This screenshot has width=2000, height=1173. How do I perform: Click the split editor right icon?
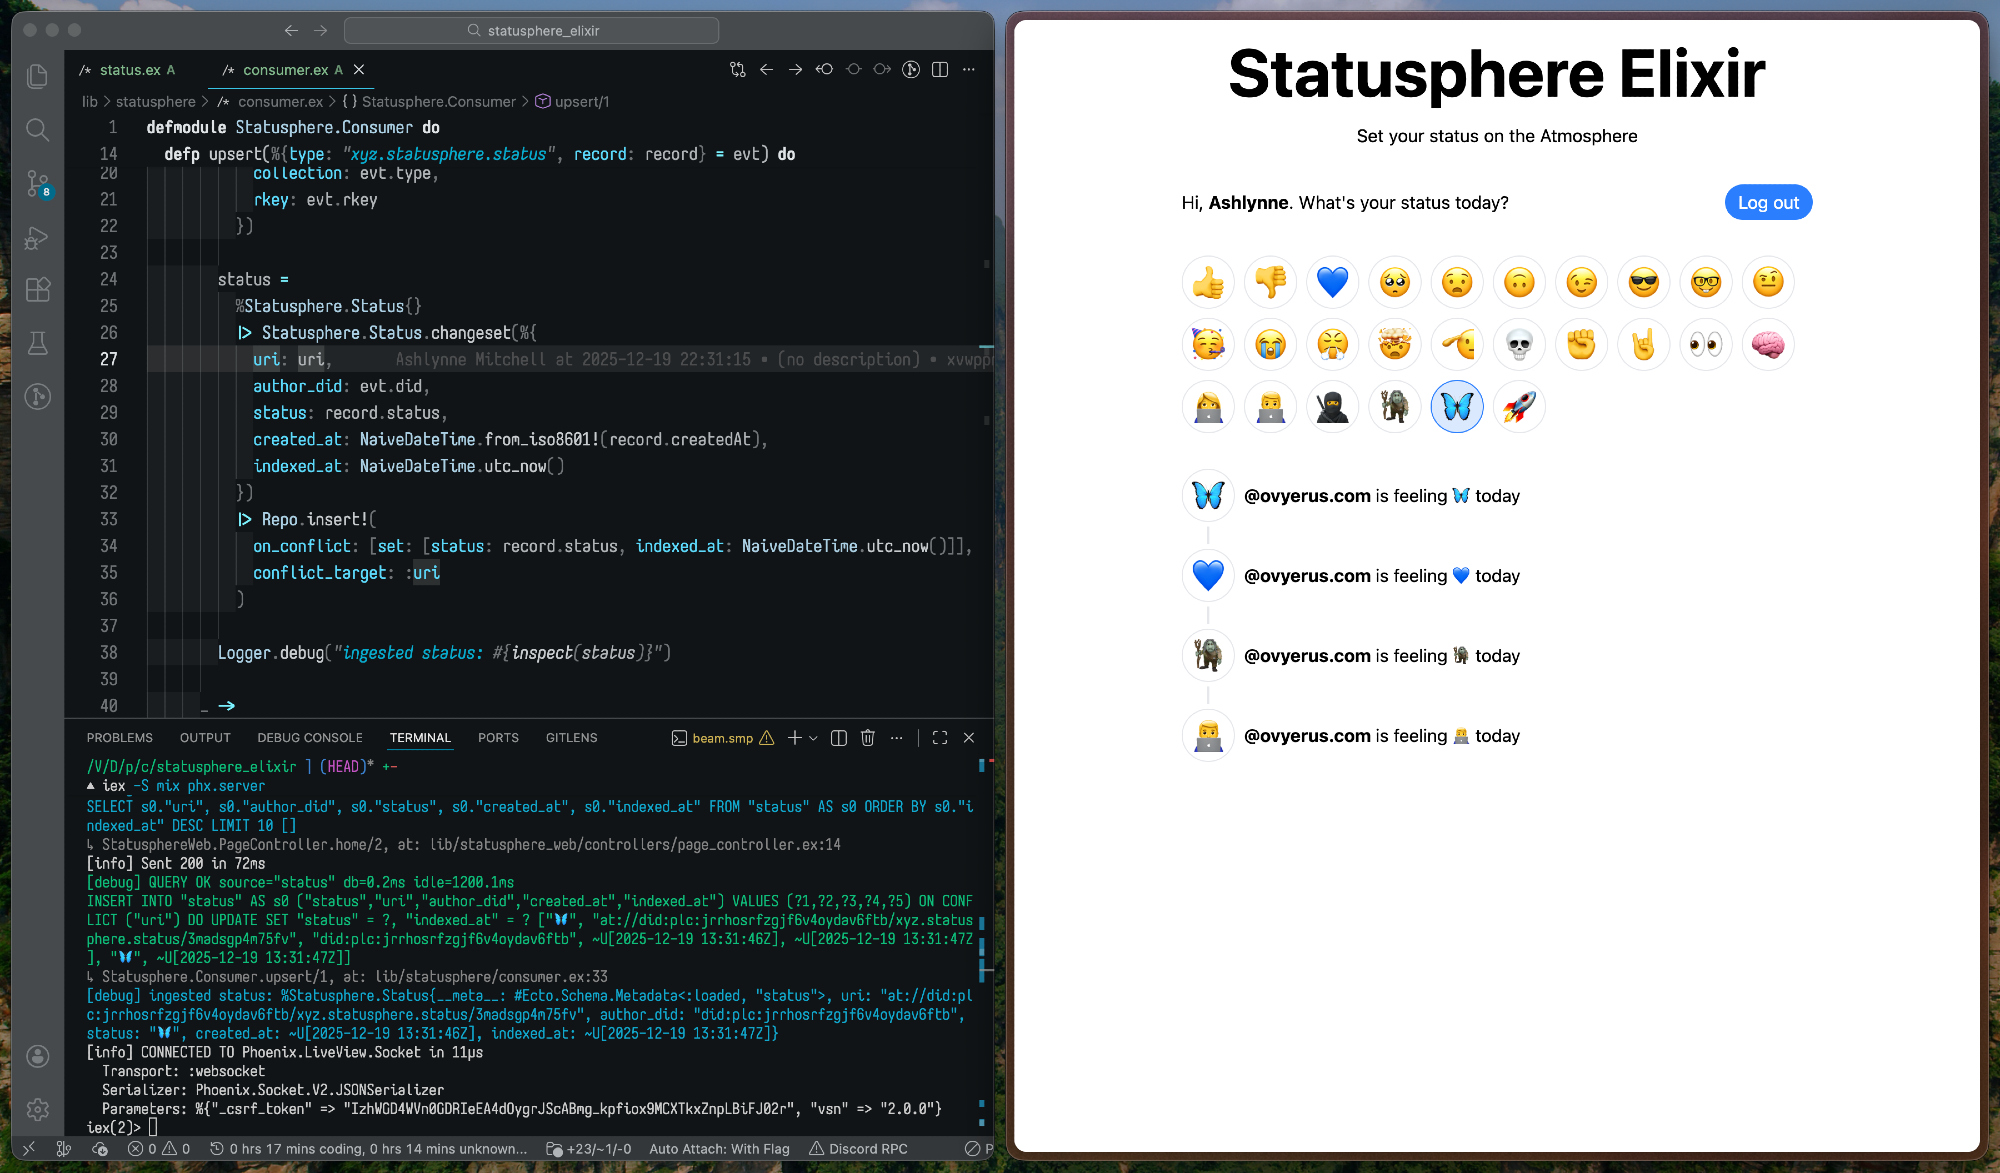coord(940,70)
